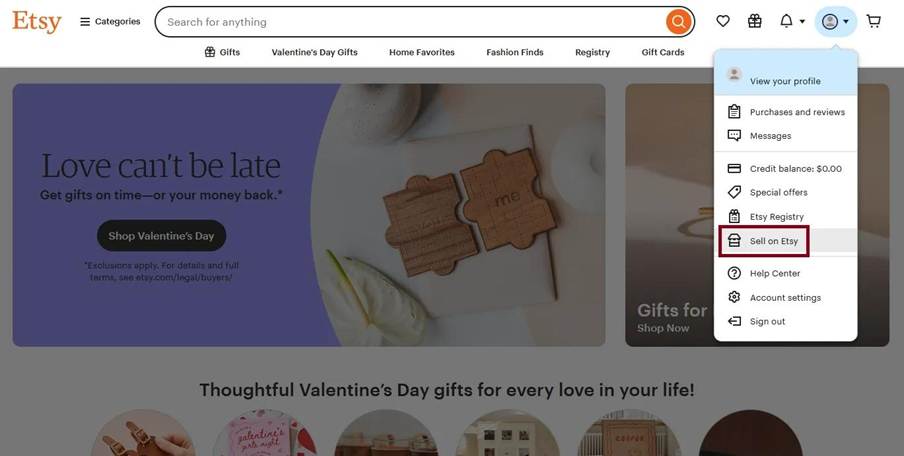
Task: Go to Gift Cards navigation link
Action: click(x=663, y=52)
